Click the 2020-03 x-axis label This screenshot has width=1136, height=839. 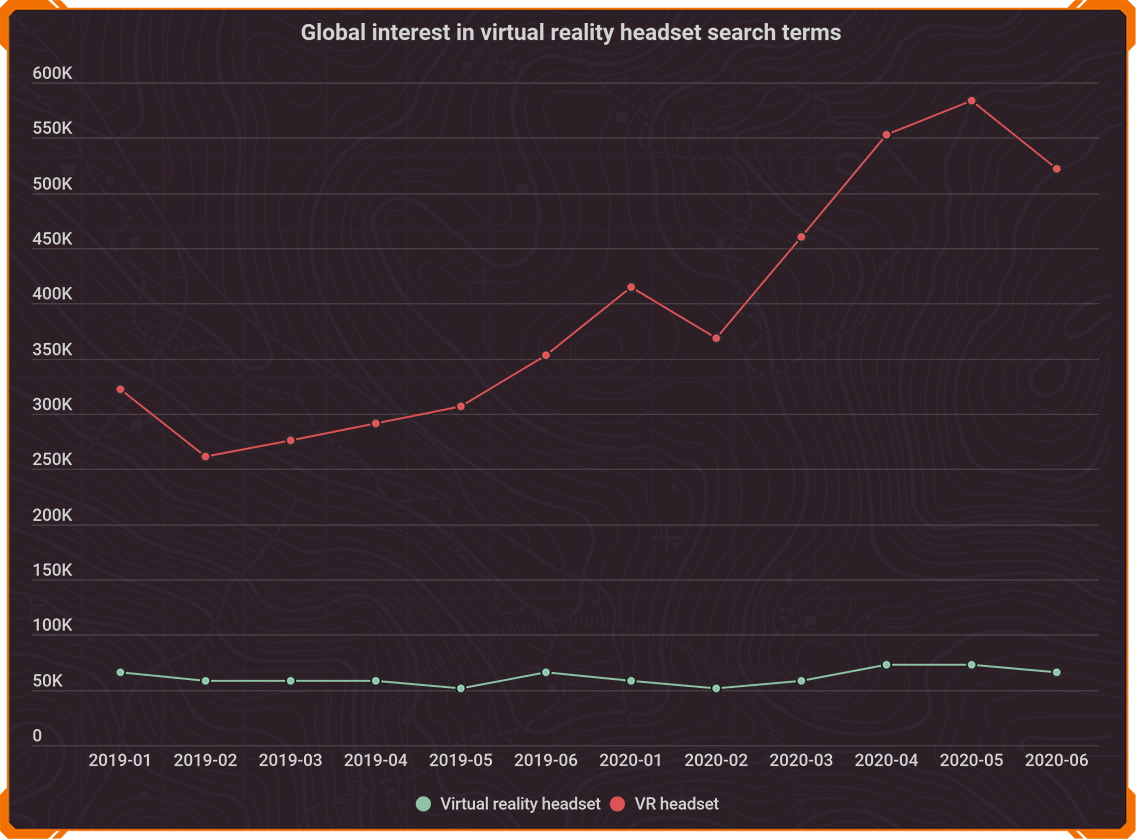801,760
